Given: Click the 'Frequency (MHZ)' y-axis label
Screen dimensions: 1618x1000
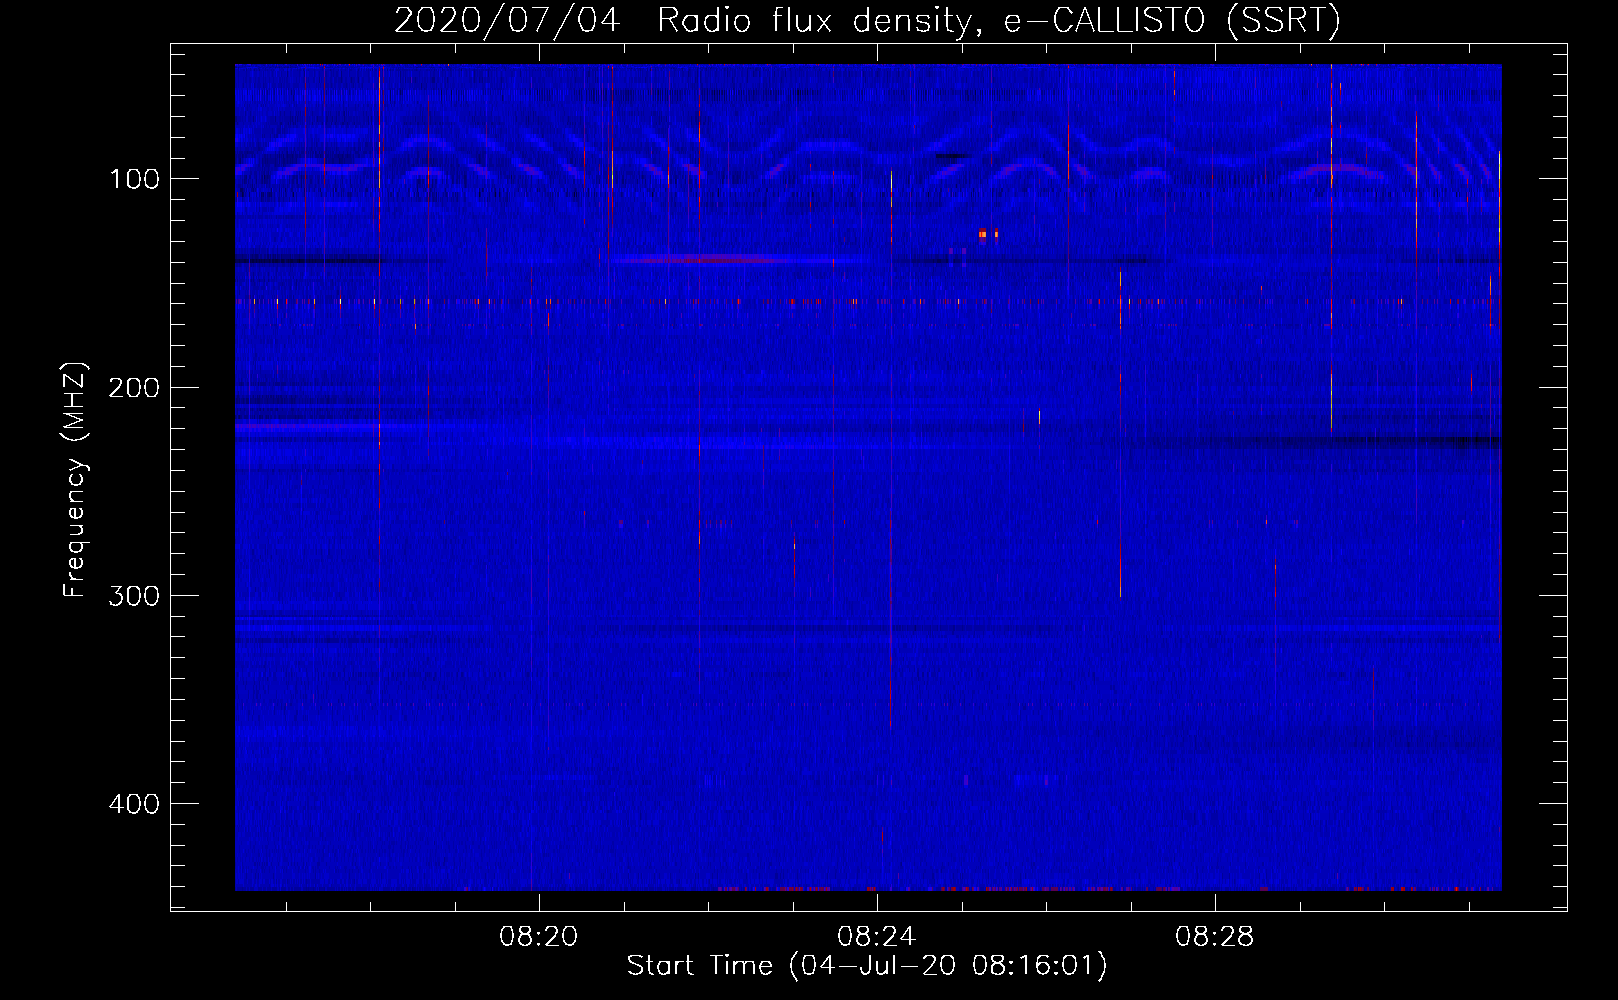Looking at the screenshot, I should [x=75, y=479].
